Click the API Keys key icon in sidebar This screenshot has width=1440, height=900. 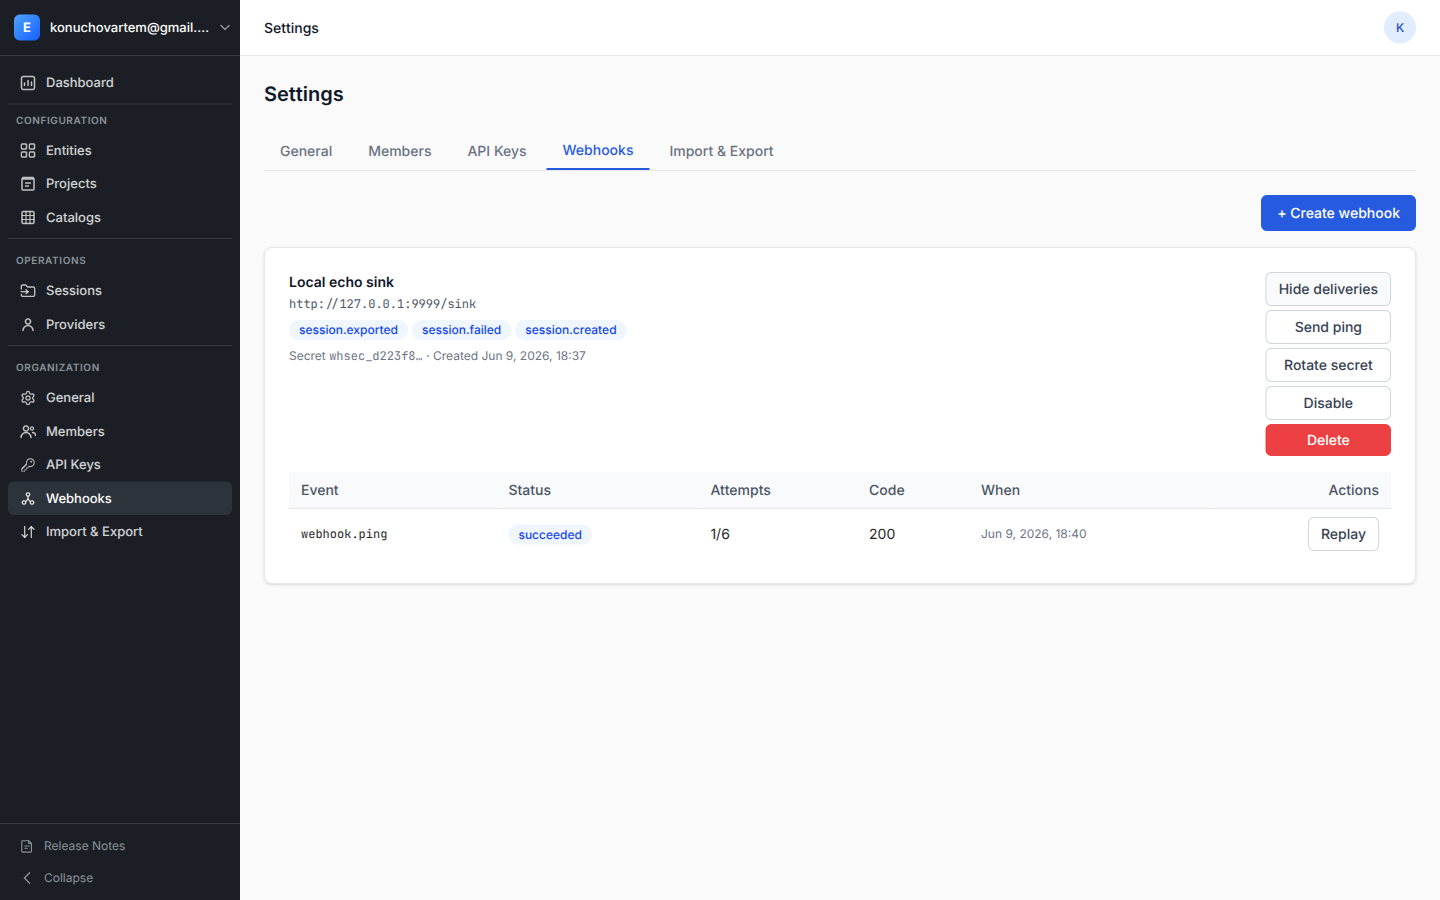(28, 465)
